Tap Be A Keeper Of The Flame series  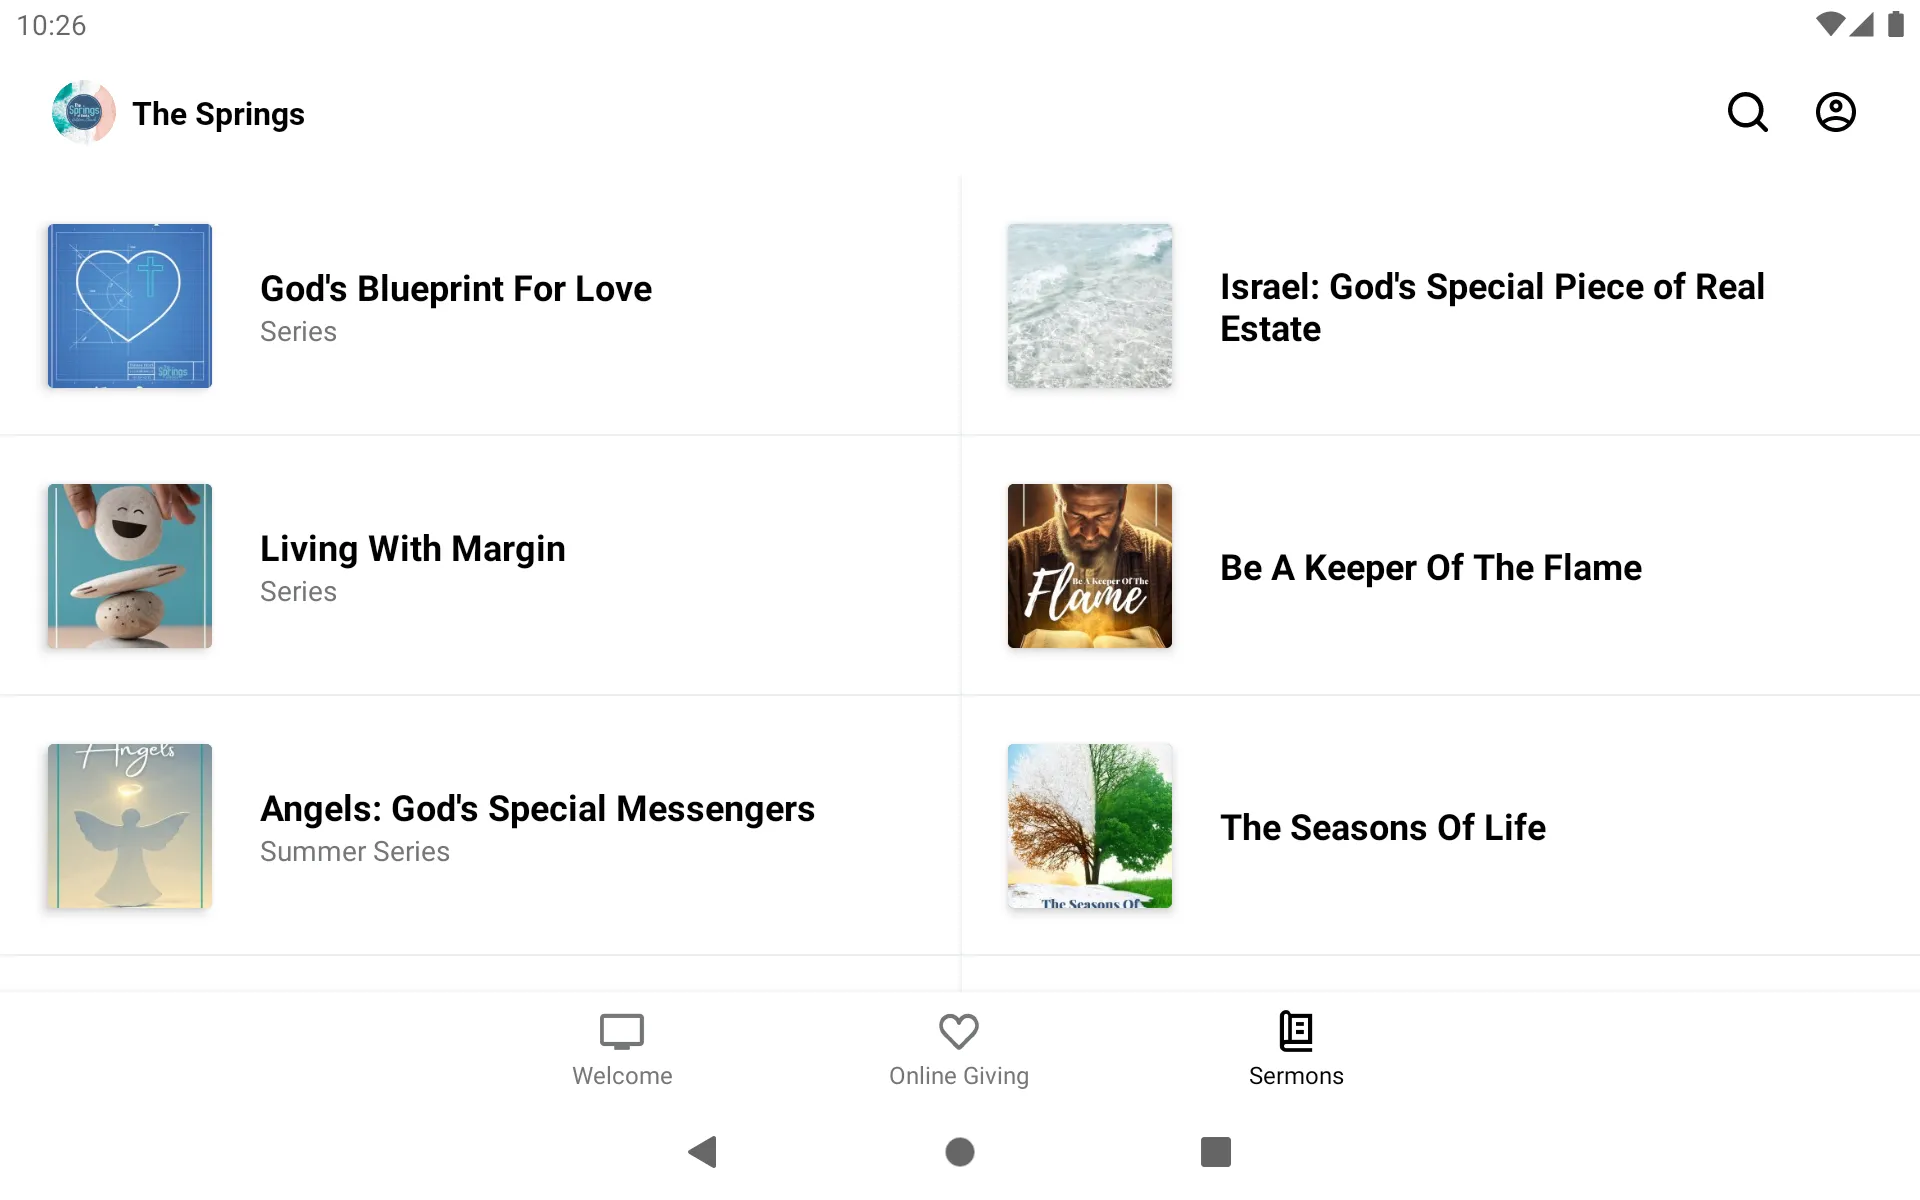click(x=1429, y=565)
